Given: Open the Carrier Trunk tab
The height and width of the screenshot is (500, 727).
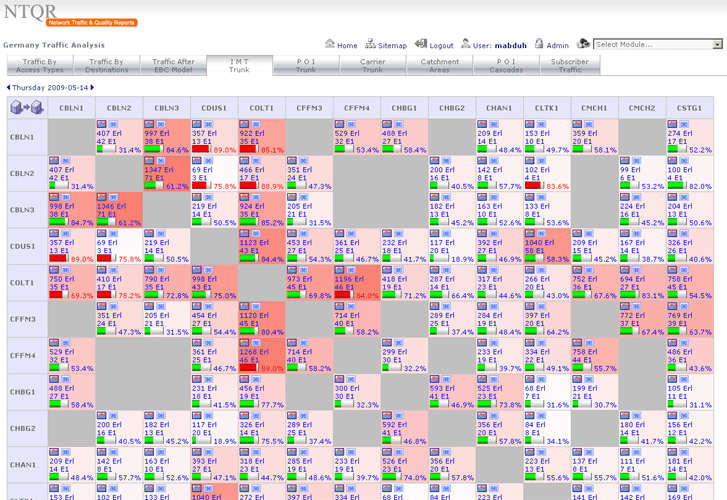Looking at the screenshot, I should pos(372,66).
